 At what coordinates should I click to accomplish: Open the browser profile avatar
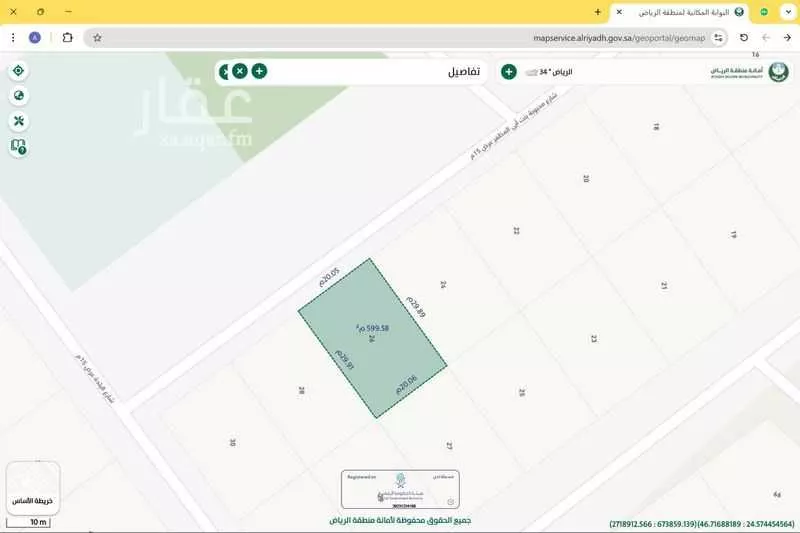pos(35,38)
